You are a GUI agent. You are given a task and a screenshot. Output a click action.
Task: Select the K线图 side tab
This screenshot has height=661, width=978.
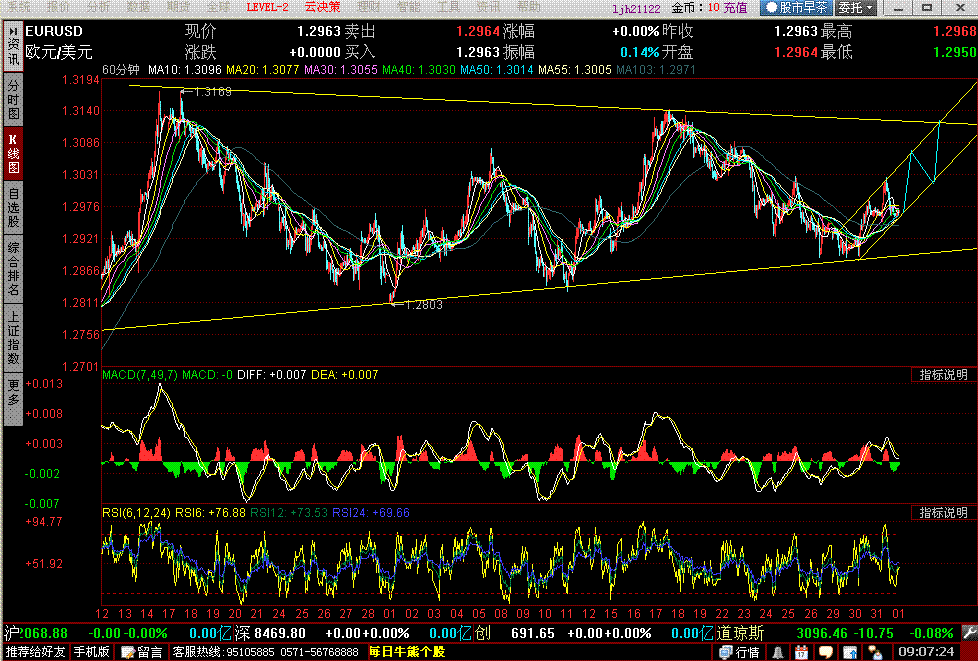(13, 153)
